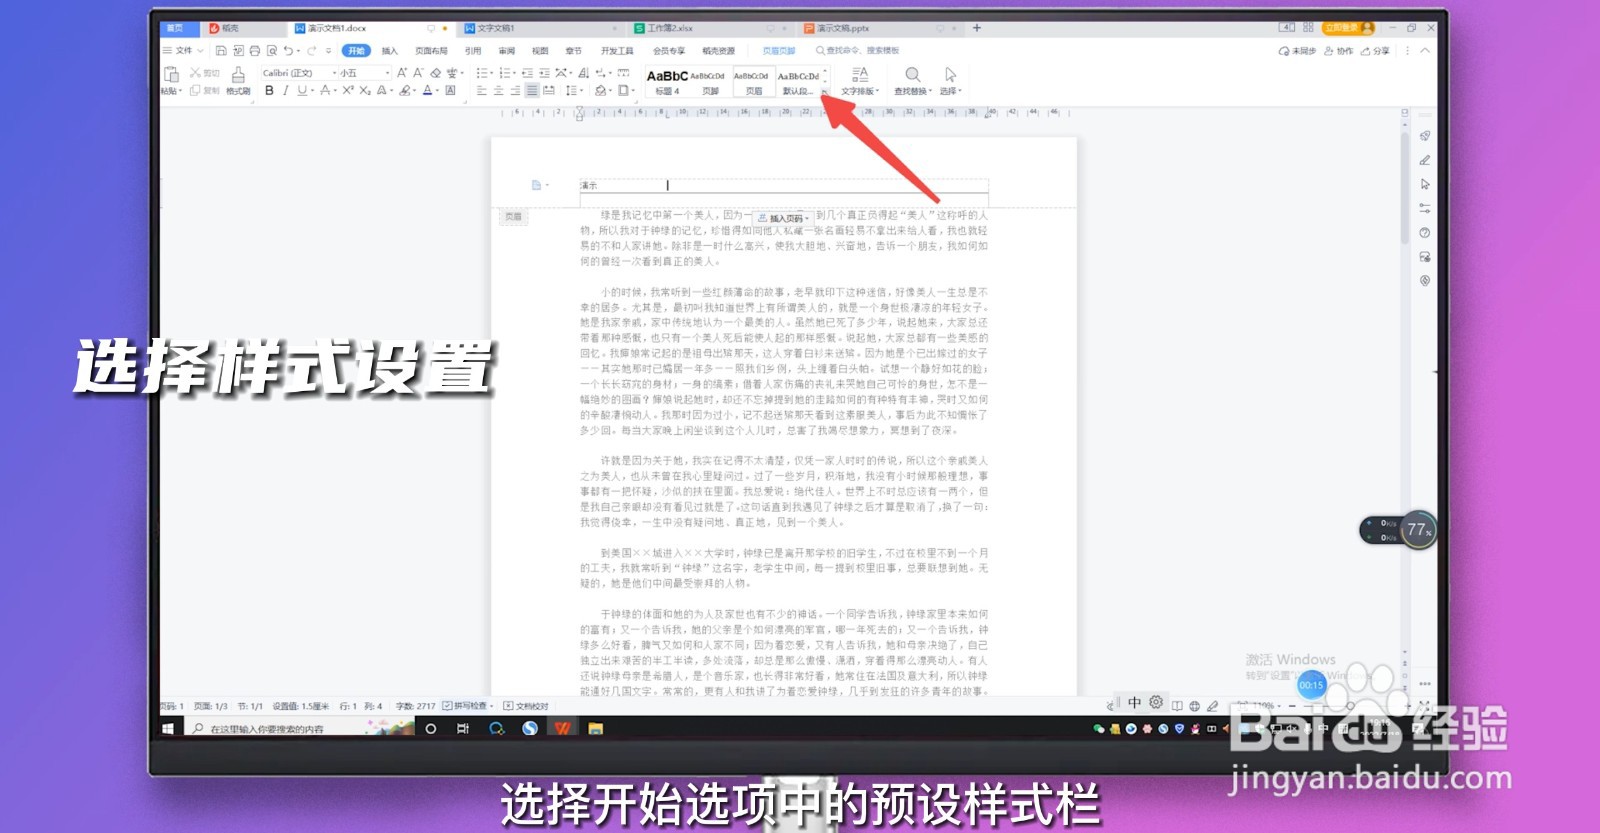
Task: Open the Header and Footer (页眉页脚) tab
Action: 779,50
